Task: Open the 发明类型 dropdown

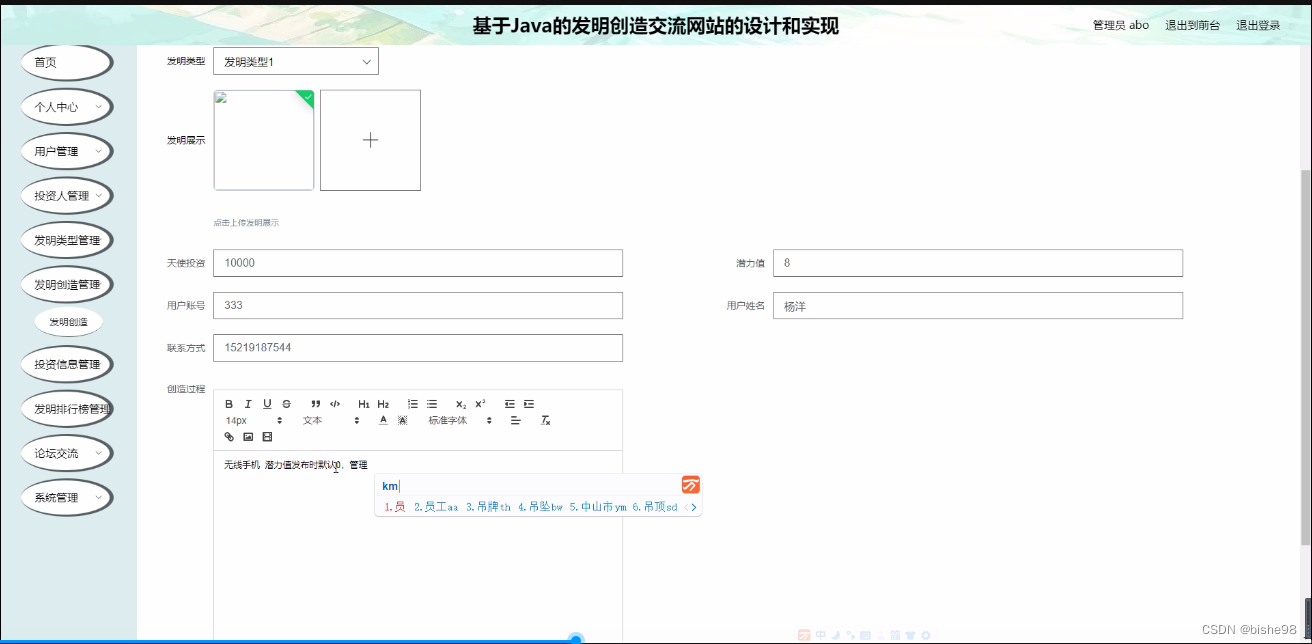Action: (x=295, y=60)
